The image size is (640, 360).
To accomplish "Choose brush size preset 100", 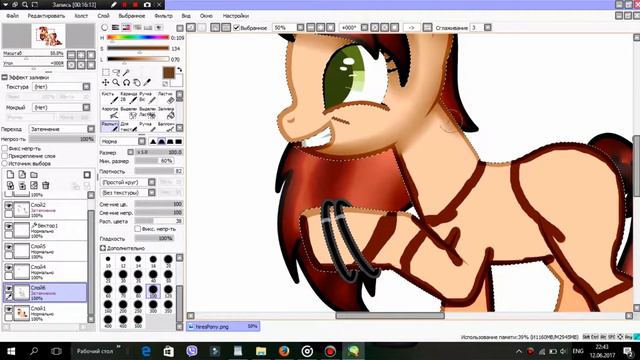I will pyautogui.click(x=153, y=291).
